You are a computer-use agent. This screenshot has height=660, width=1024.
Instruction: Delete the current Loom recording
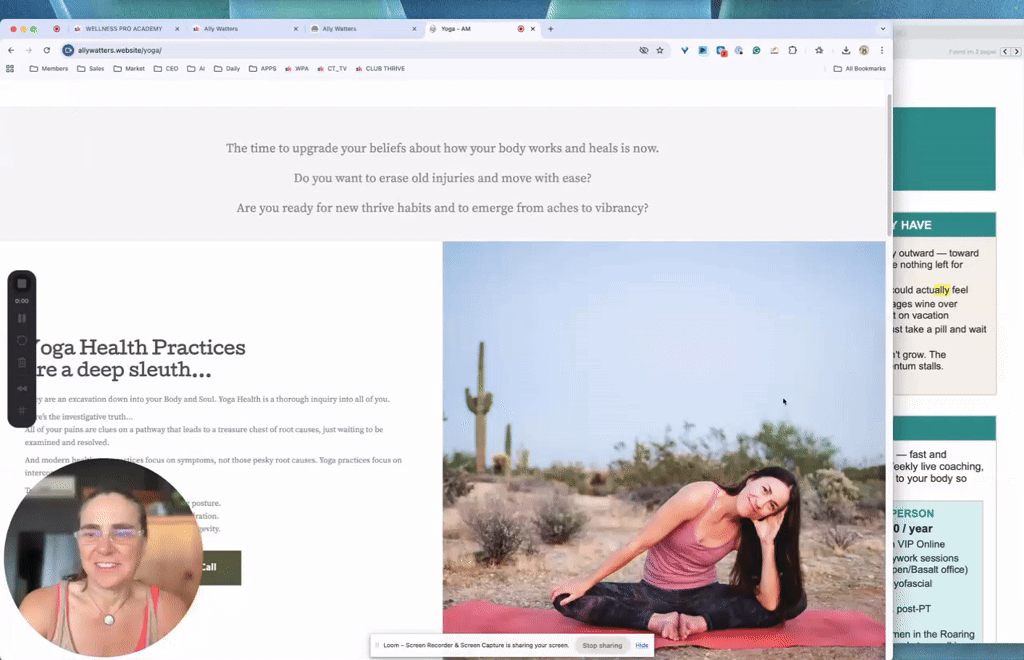(22, 360)
